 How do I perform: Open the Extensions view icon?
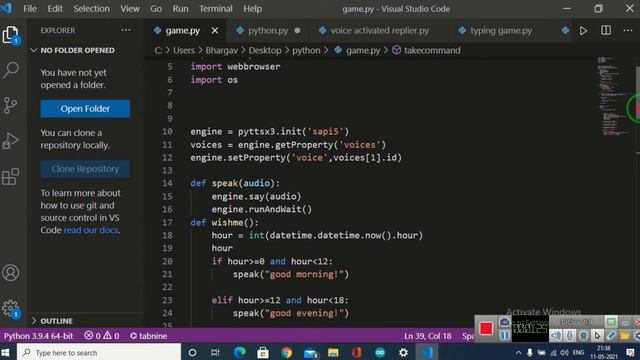(11, 176)
